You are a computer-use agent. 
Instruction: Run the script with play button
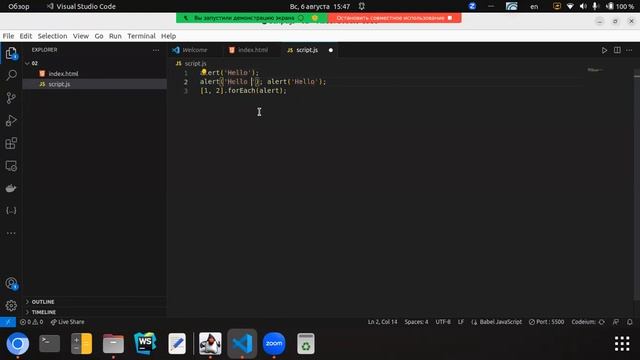(604, 50)
